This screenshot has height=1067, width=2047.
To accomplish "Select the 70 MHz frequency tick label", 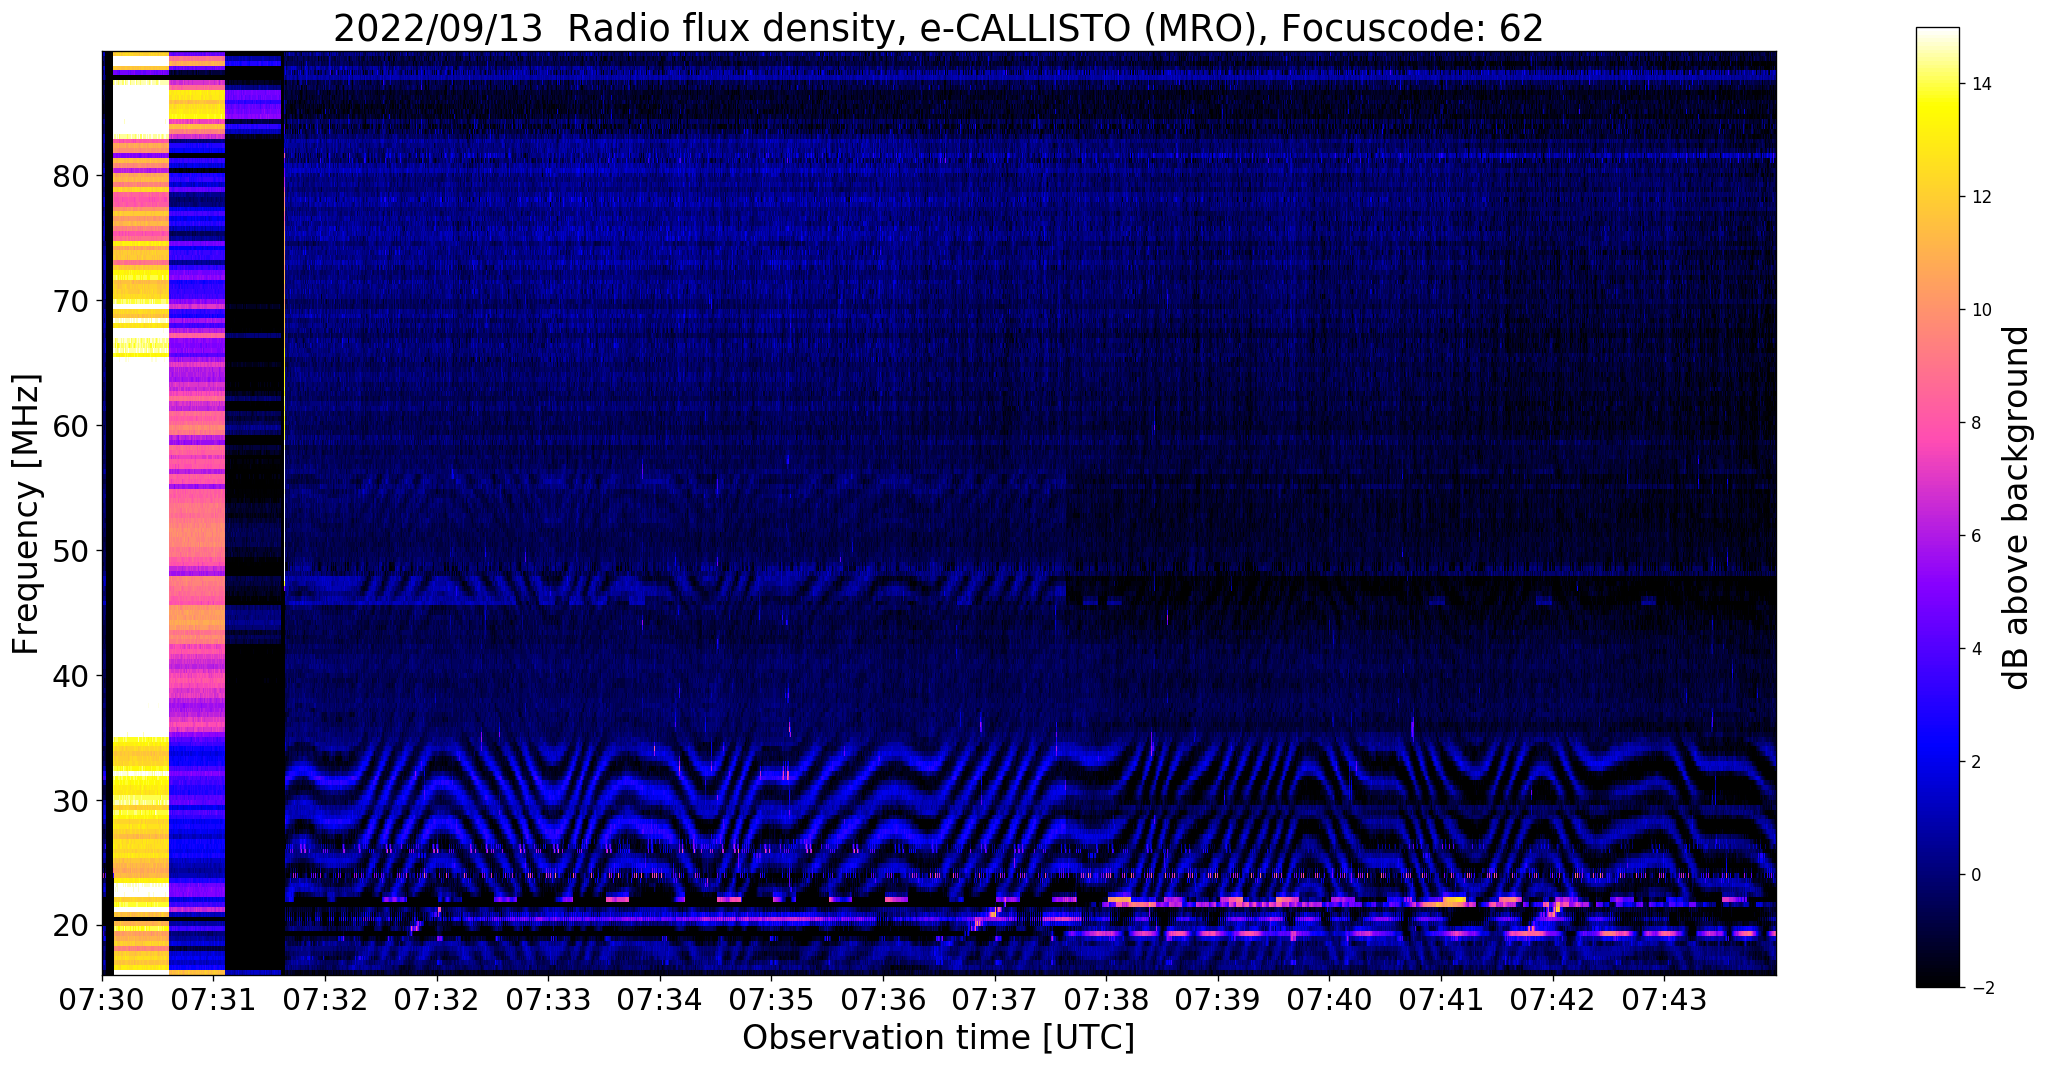I will pyautogui.click(x=71, y=301).
